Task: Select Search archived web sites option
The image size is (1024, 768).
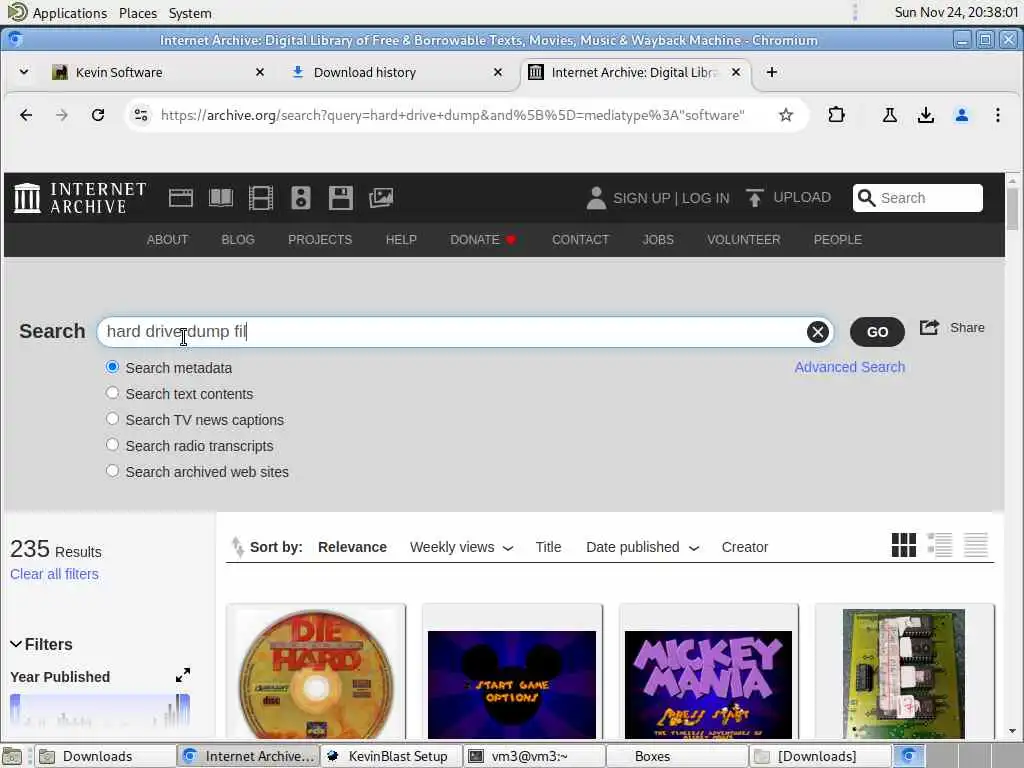Action: point(112,471)
